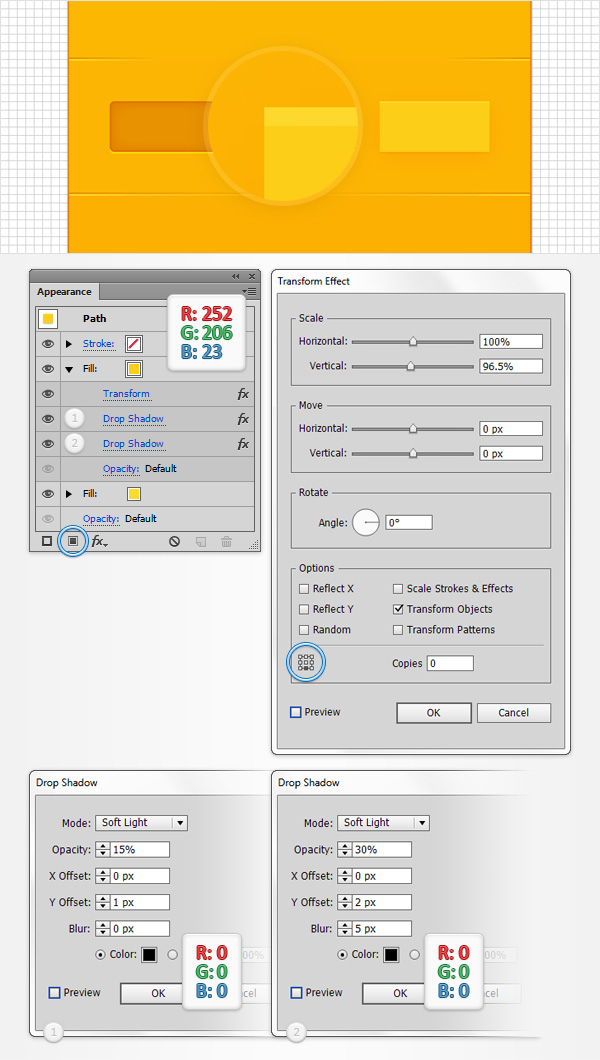Enable Preview in the 30% Drop Shadow dialog

(x=296, y=993)
